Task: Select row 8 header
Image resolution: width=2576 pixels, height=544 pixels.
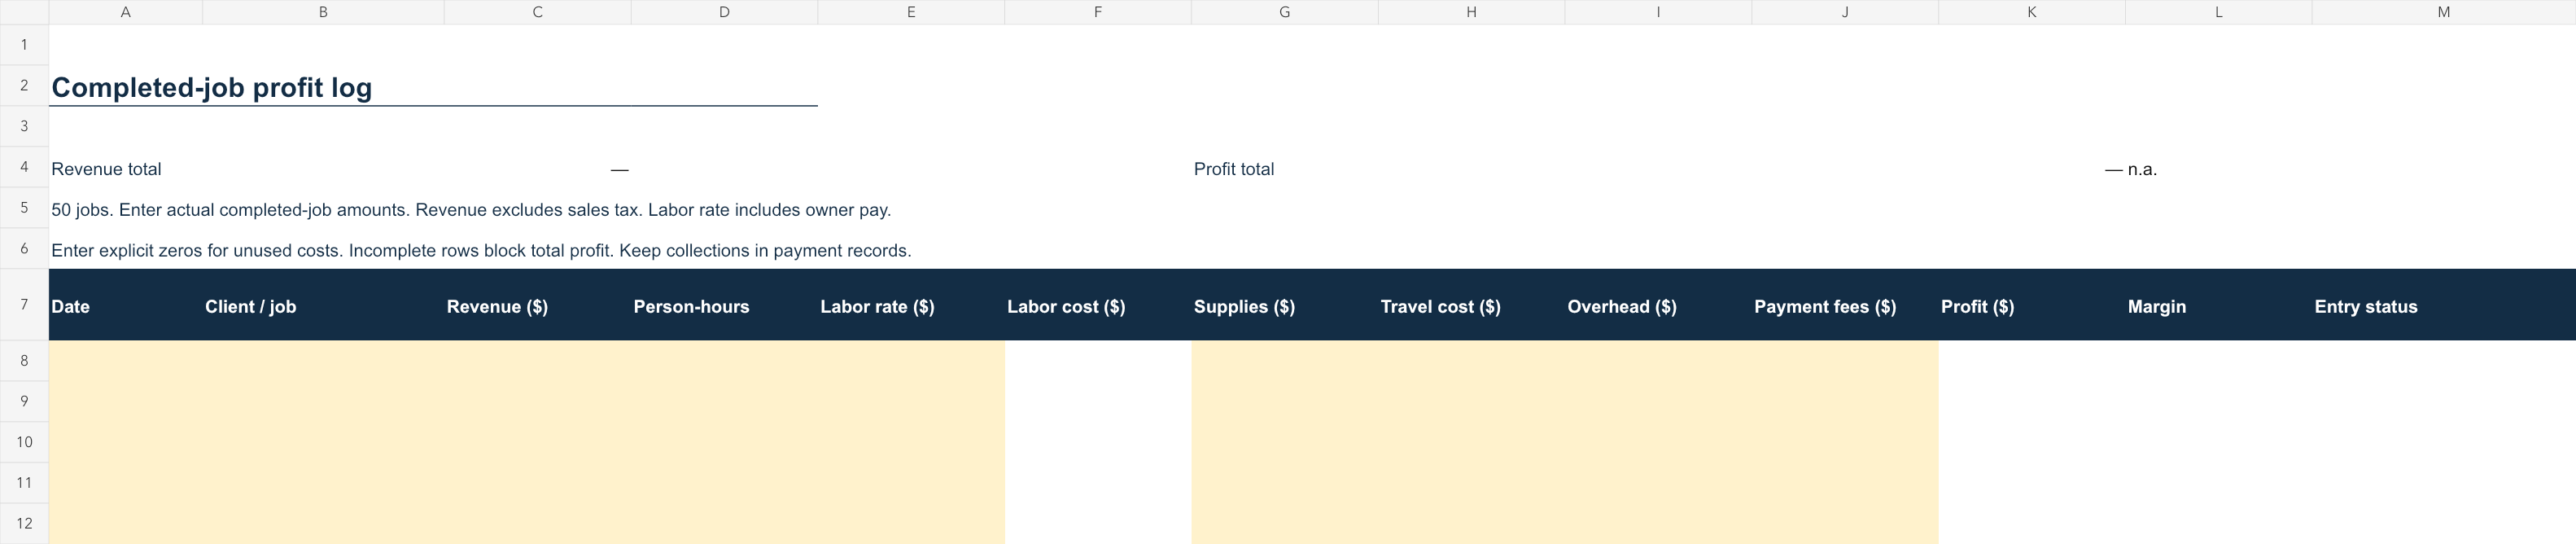Action: point(24,360)
